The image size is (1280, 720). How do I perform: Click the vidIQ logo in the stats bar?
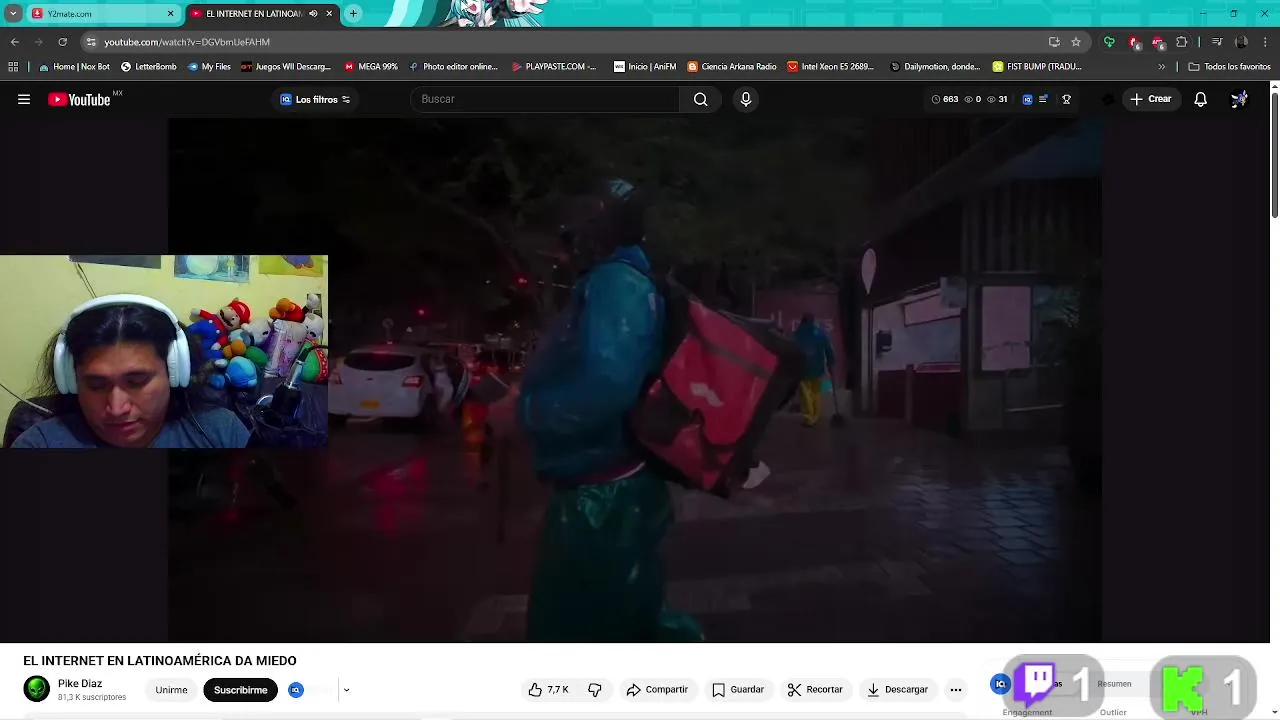[x=1027, y=99]
